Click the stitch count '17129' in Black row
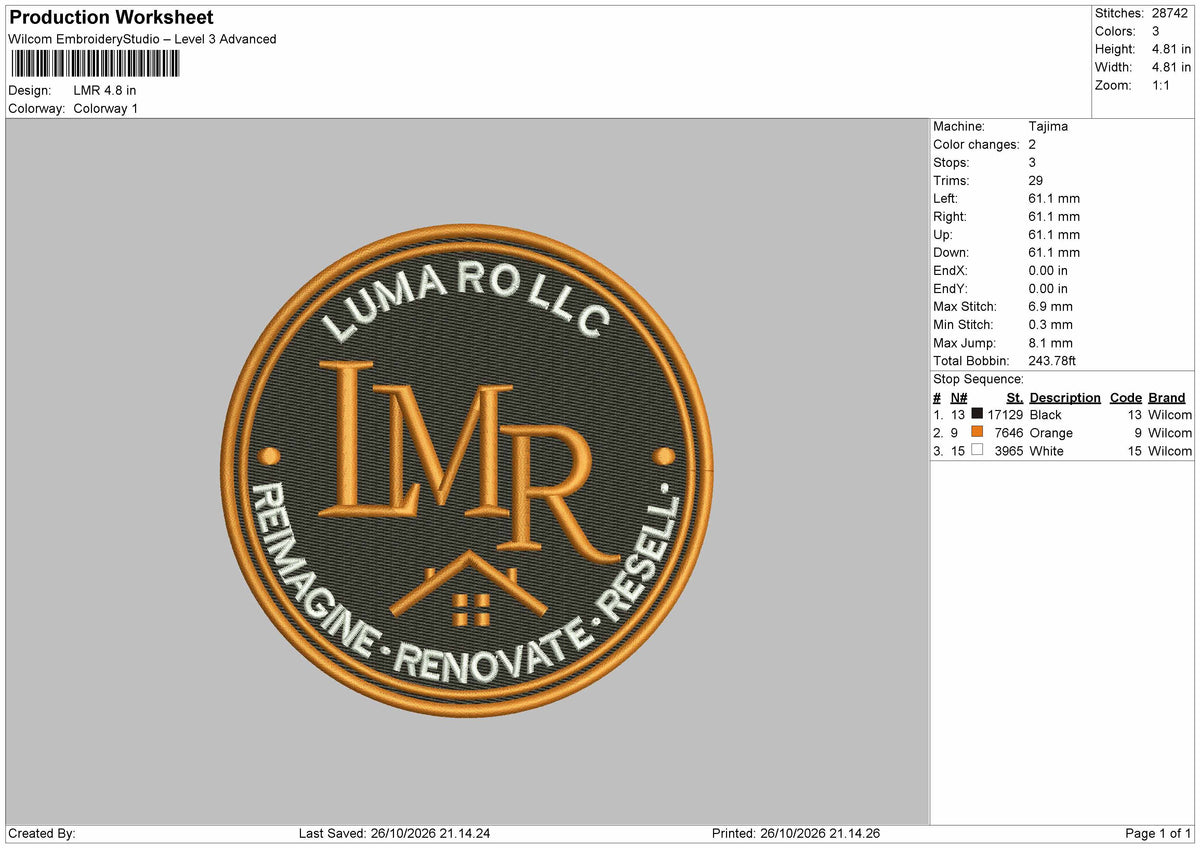 1005,415
